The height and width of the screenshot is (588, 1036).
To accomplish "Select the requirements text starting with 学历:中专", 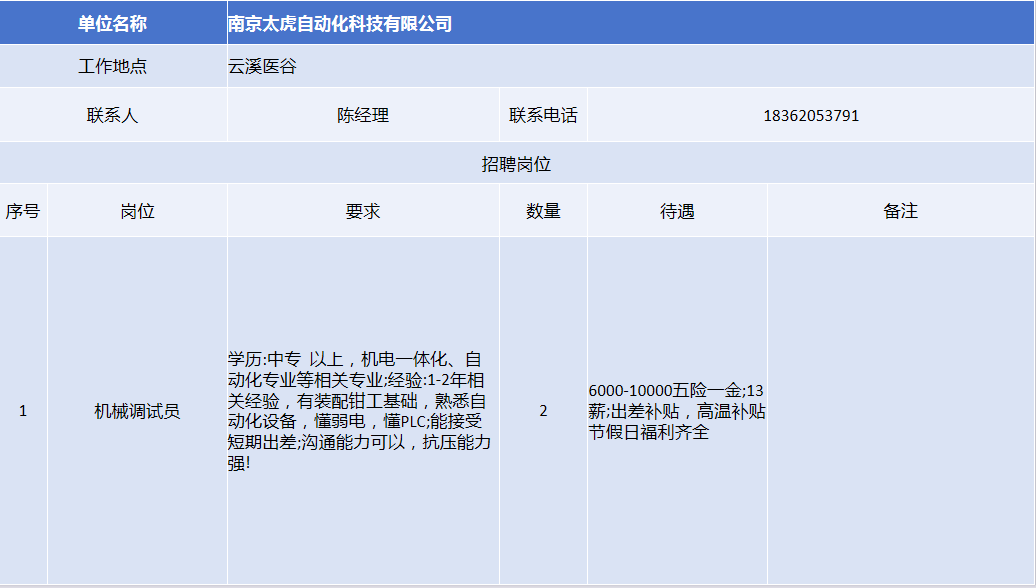I will click(x=362, y=411).
